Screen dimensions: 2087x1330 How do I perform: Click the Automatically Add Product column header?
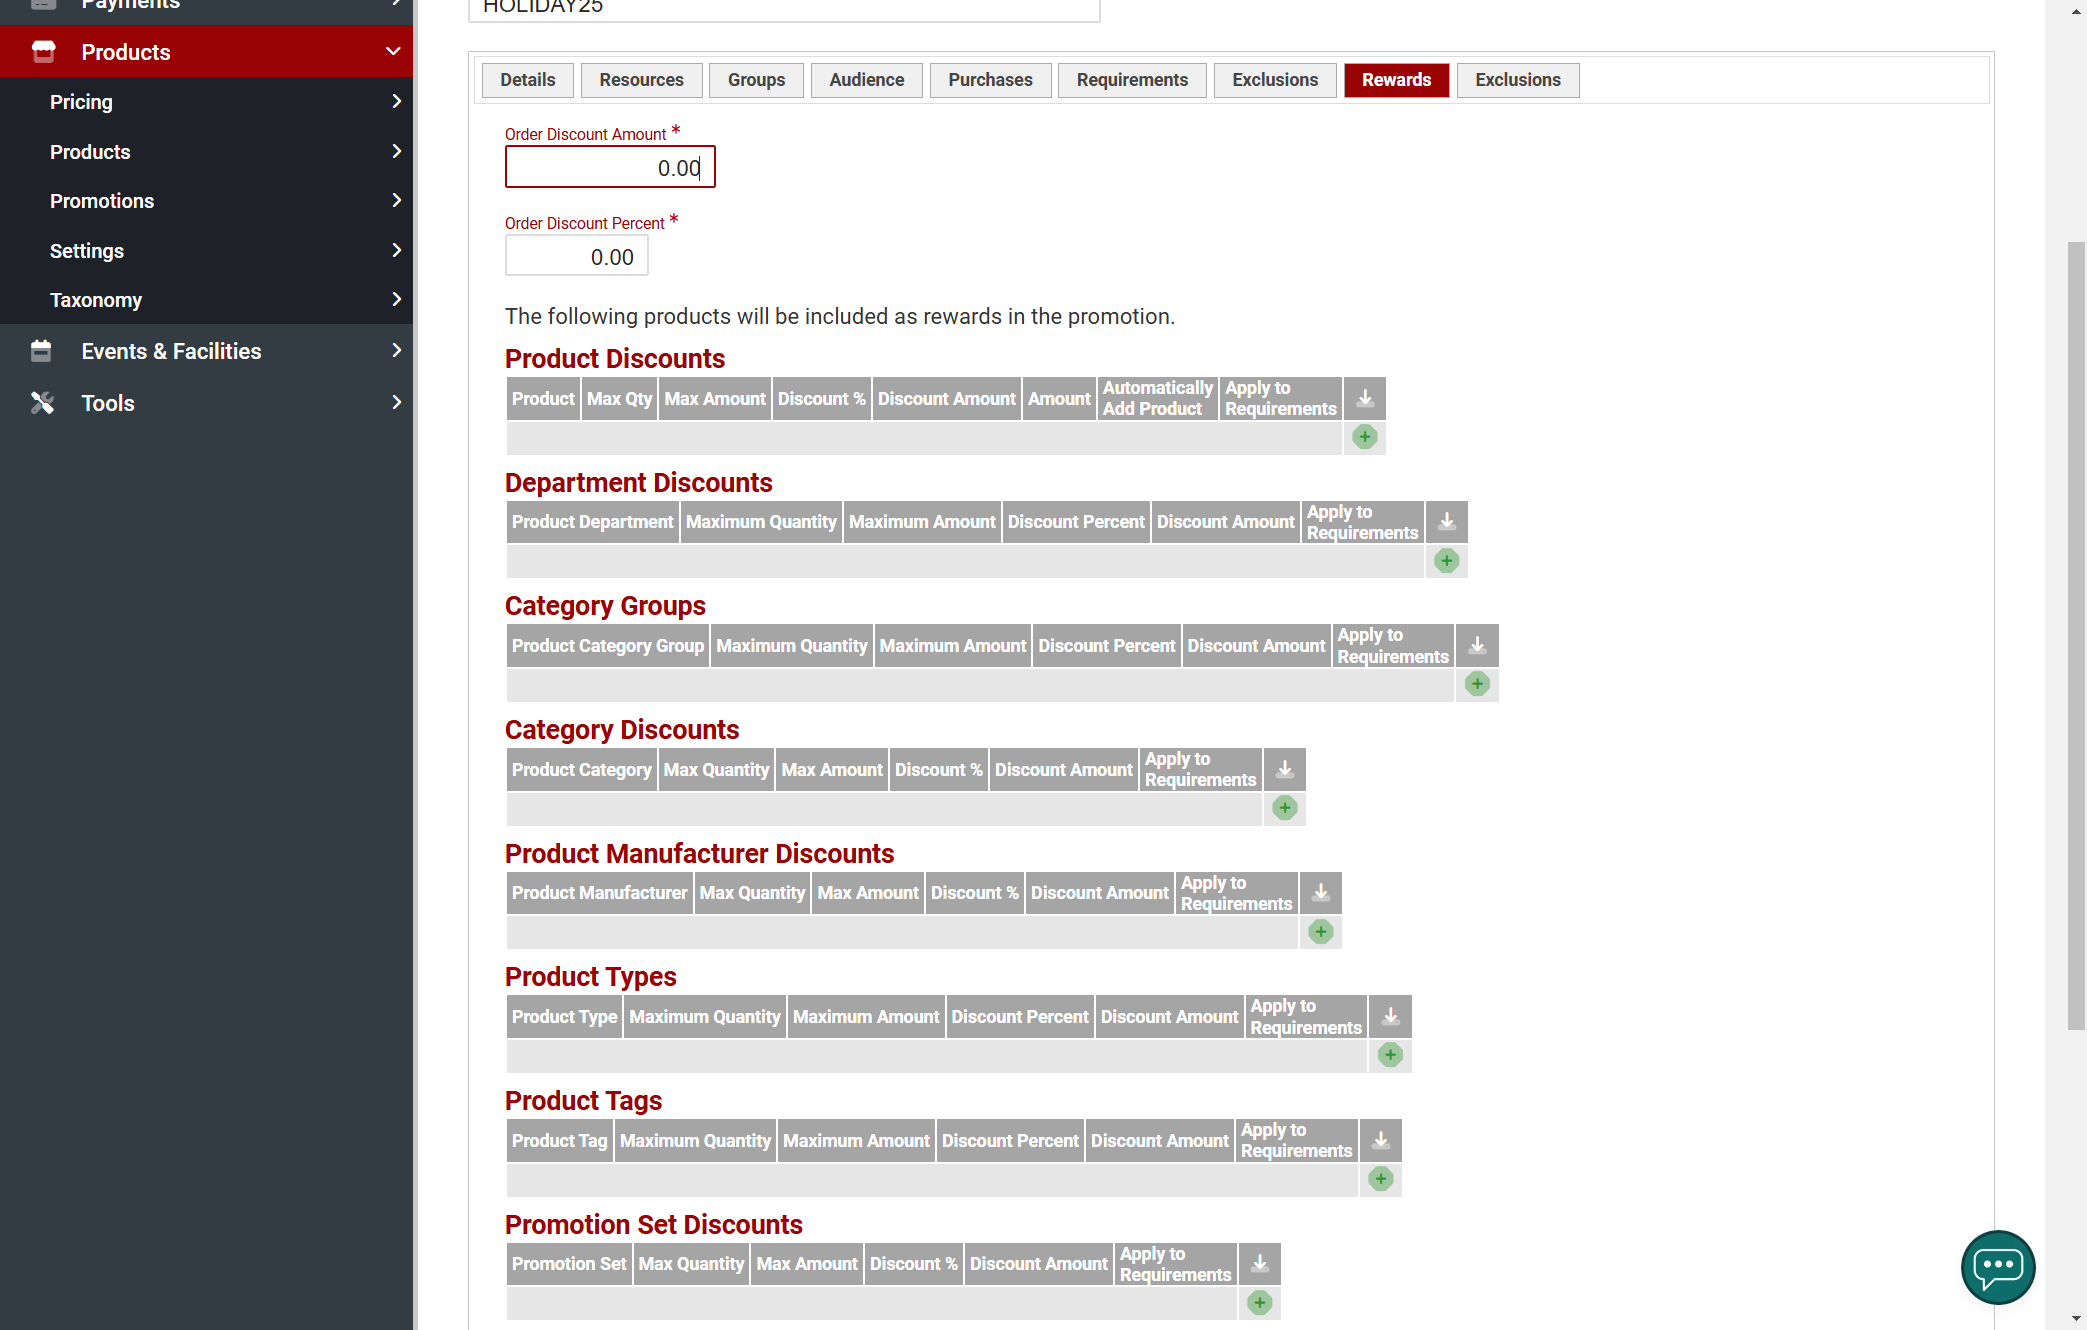(x=1157, y=399)
